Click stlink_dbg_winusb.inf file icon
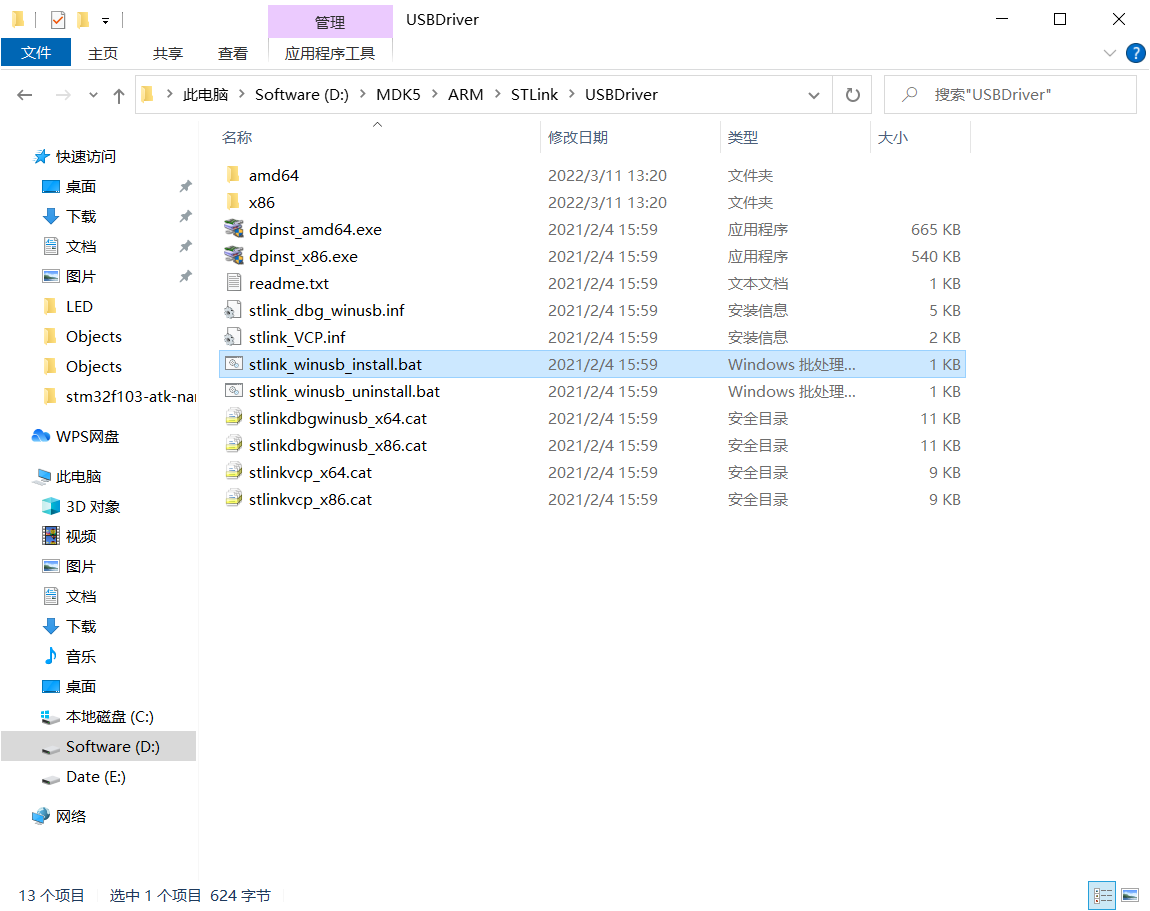Screen dimensions: 1150x911 point(233,310)
